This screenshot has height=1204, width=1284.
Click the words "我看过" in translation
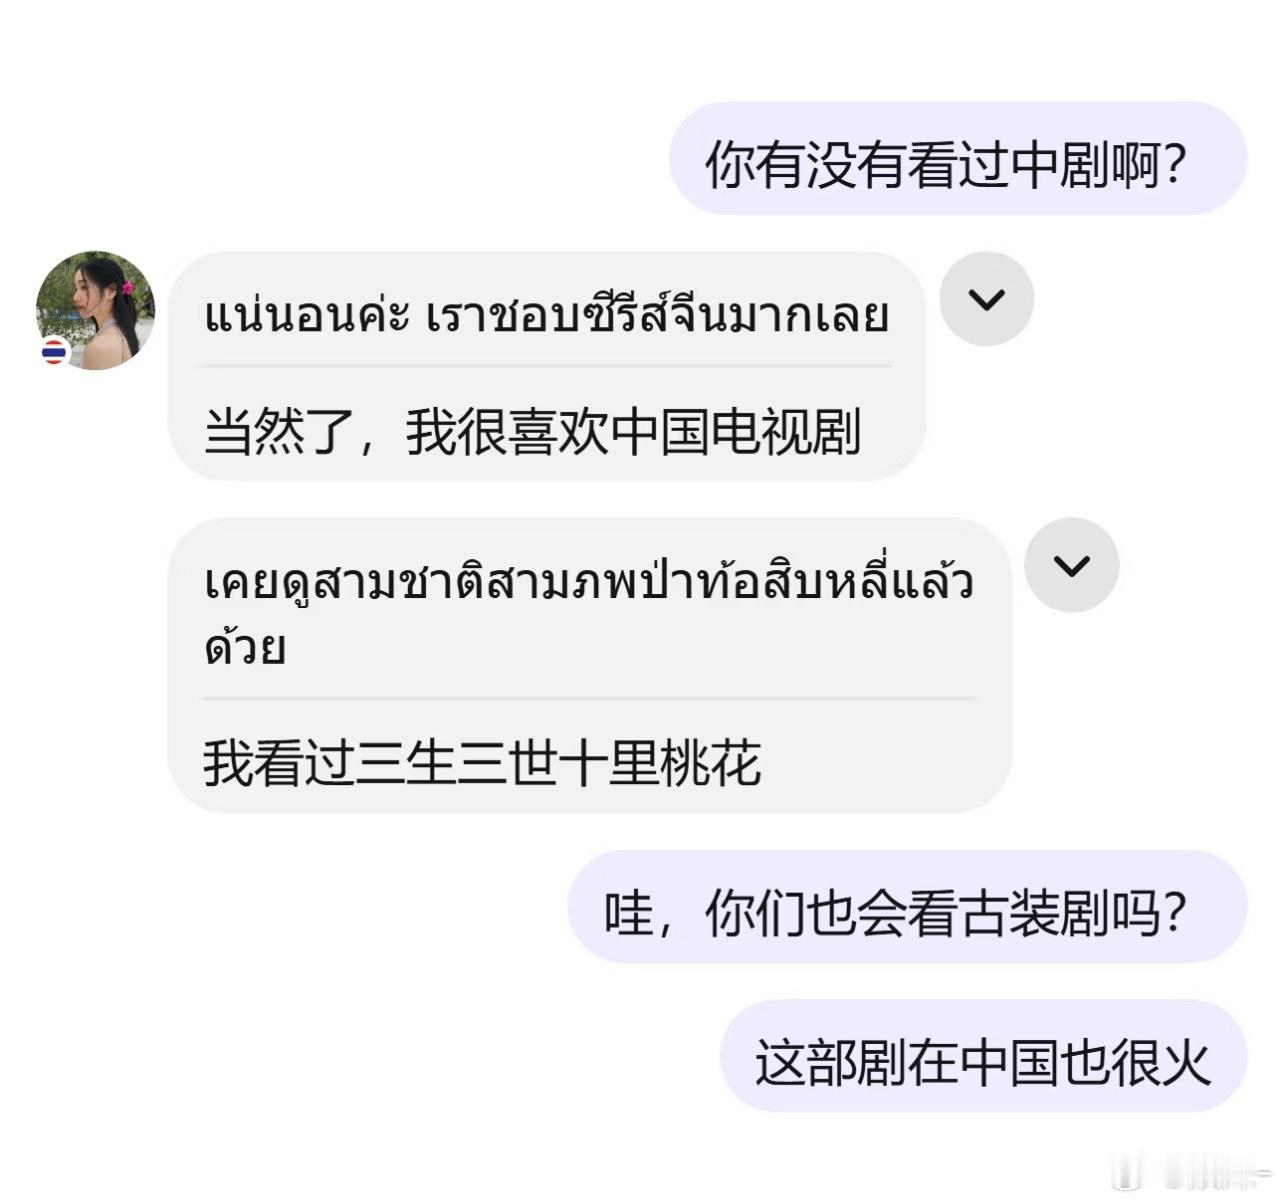[x=279, y=764]
